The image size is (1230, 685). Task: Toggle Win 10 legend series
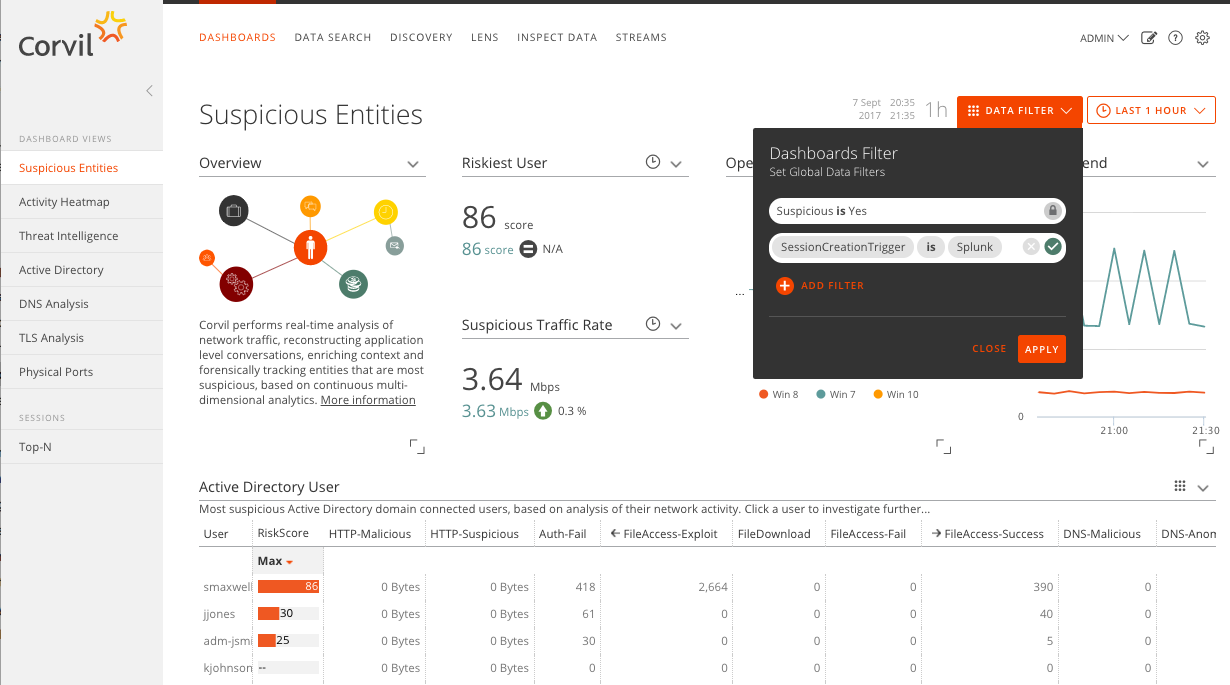click(x=896, y=394)
